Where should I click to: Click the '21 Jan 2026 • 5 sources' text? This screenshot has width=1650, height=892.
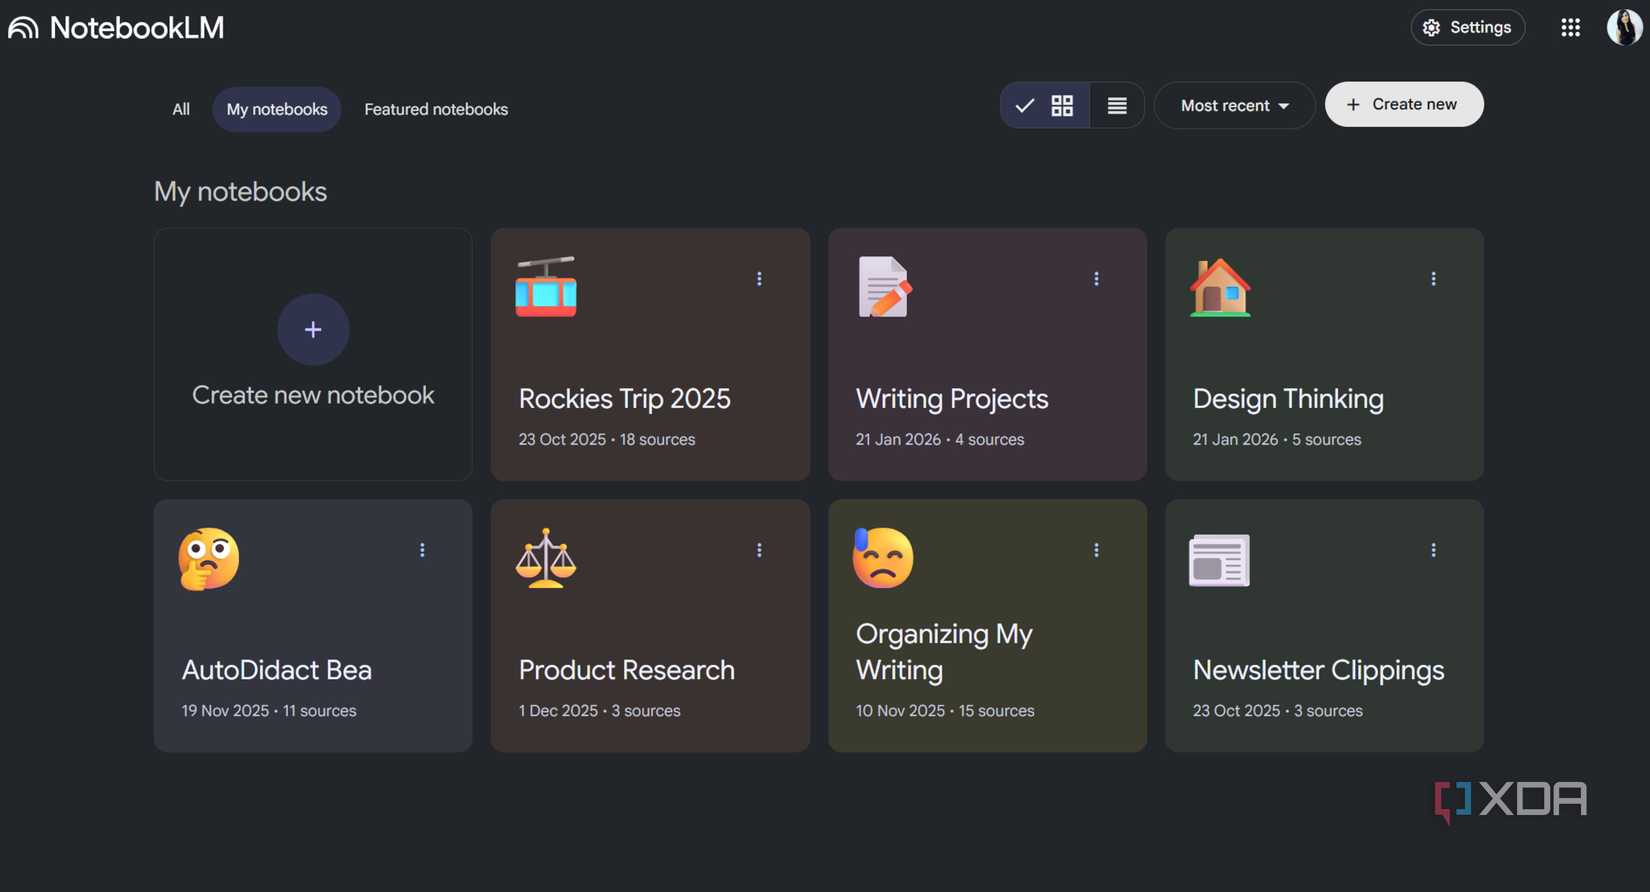(x=1276, y=439)
